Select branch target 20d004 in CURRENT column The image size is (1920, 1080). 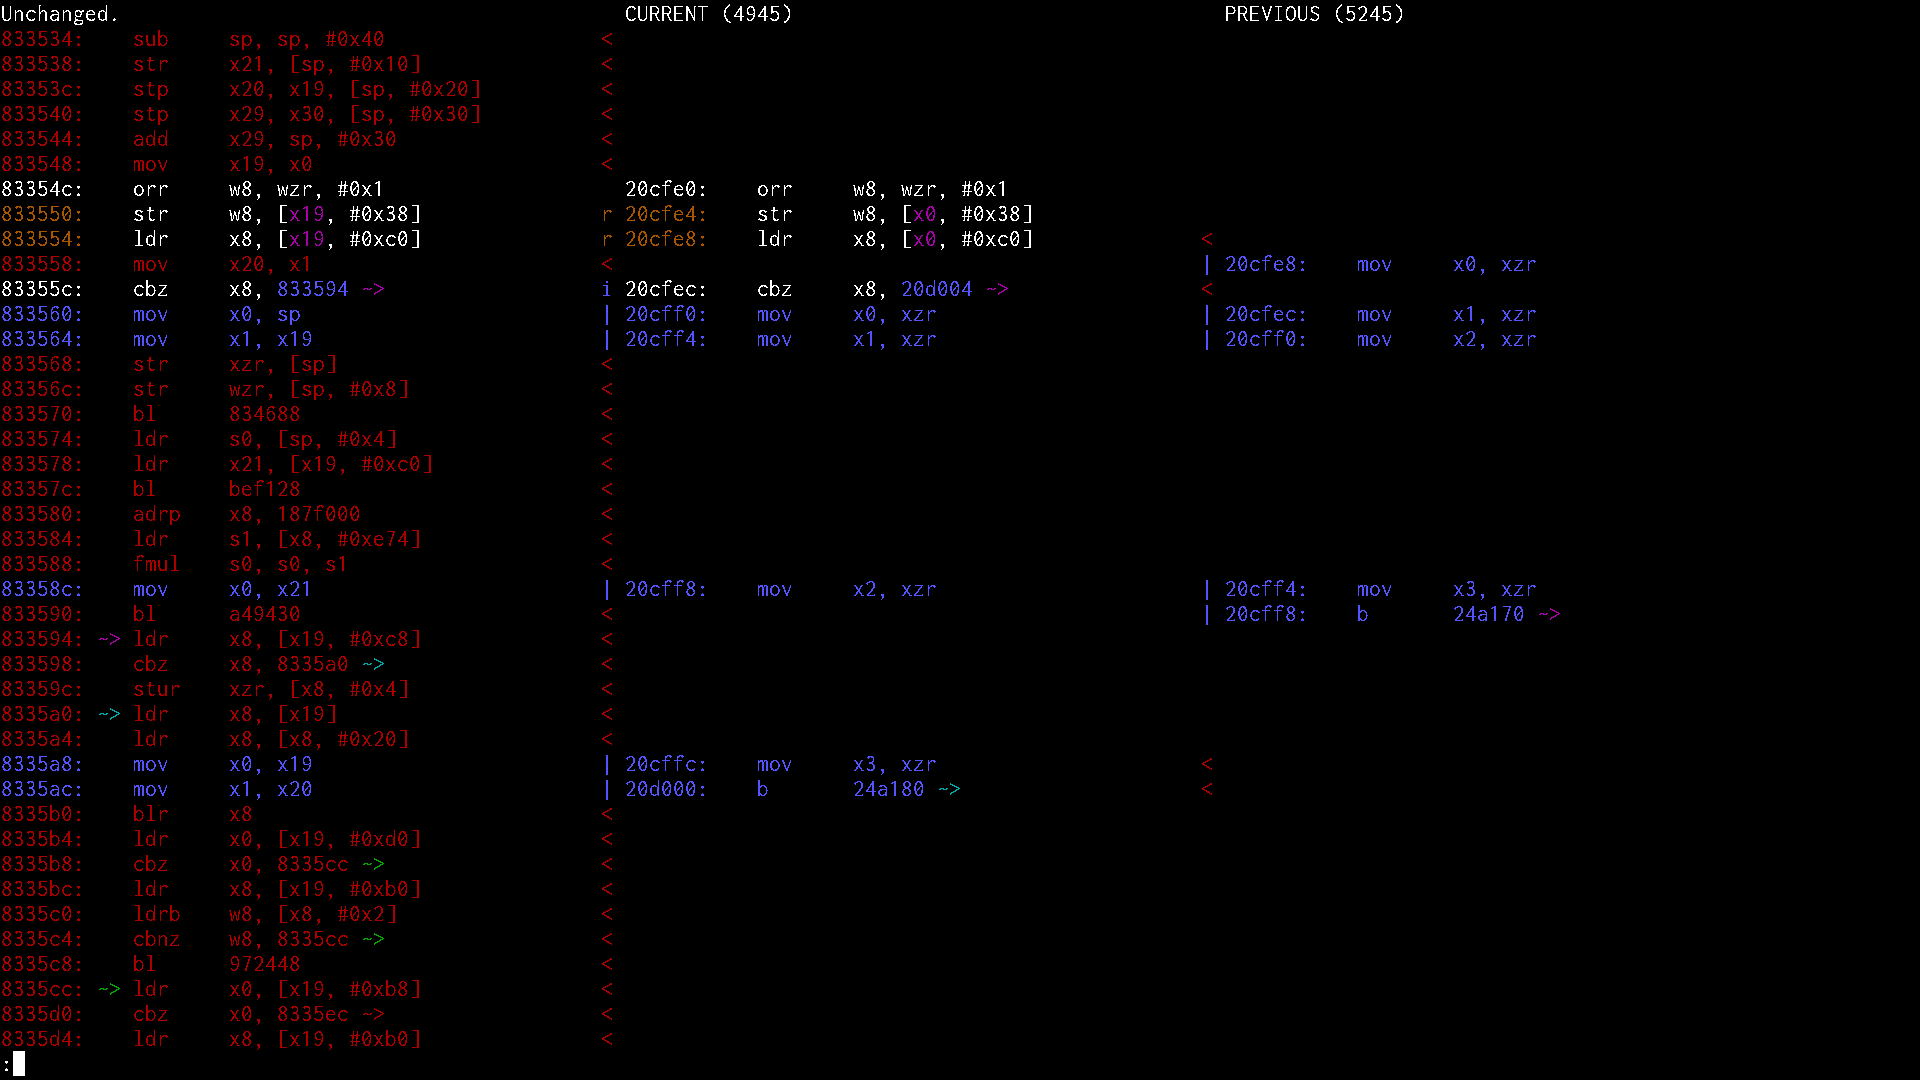coord(937,289)
